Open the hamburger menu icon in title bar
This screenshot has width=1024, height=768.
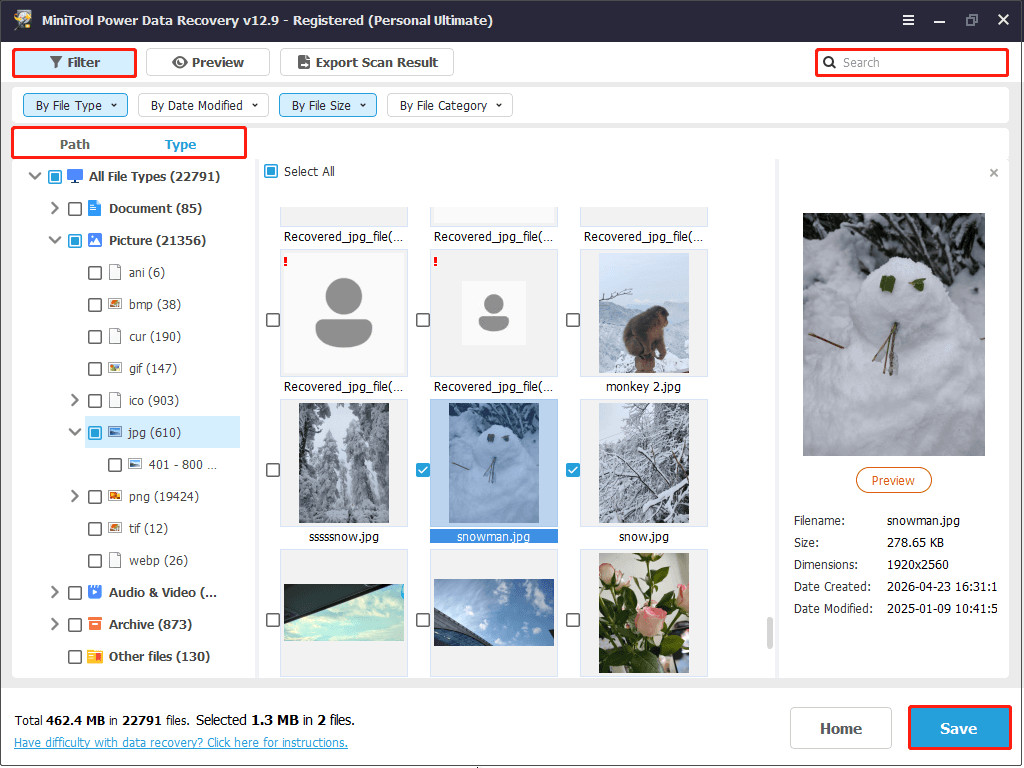(x=908, y=20)
